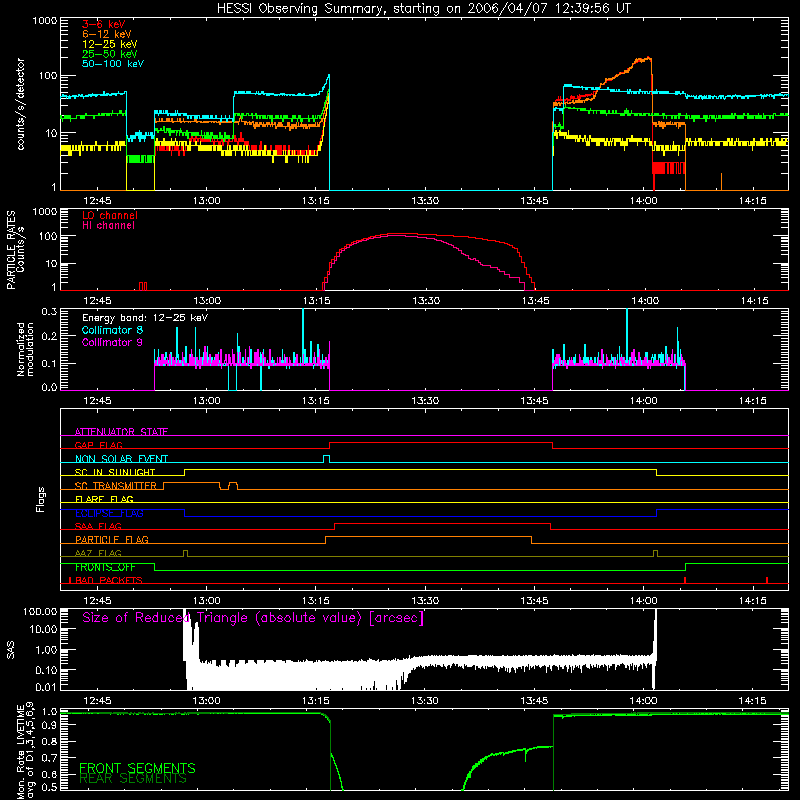800x800 pixels.
Task: Click the 'Mon. Rate LIVETIME' axis label
Action: pyautogui.click(x=25, y=751)
